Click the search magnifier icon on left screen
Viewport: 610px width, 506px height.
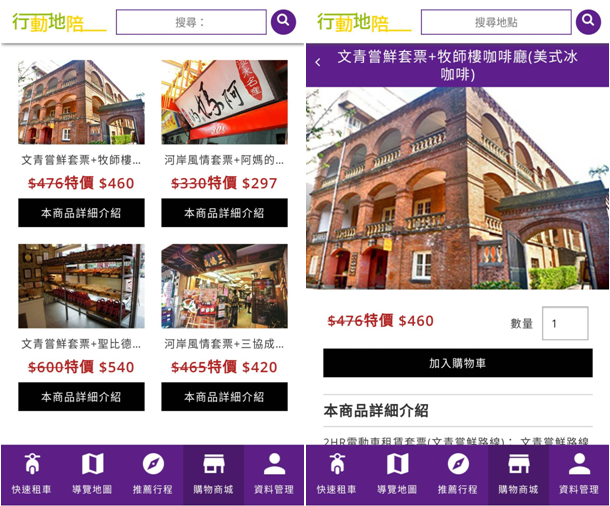tap(283, 22)
